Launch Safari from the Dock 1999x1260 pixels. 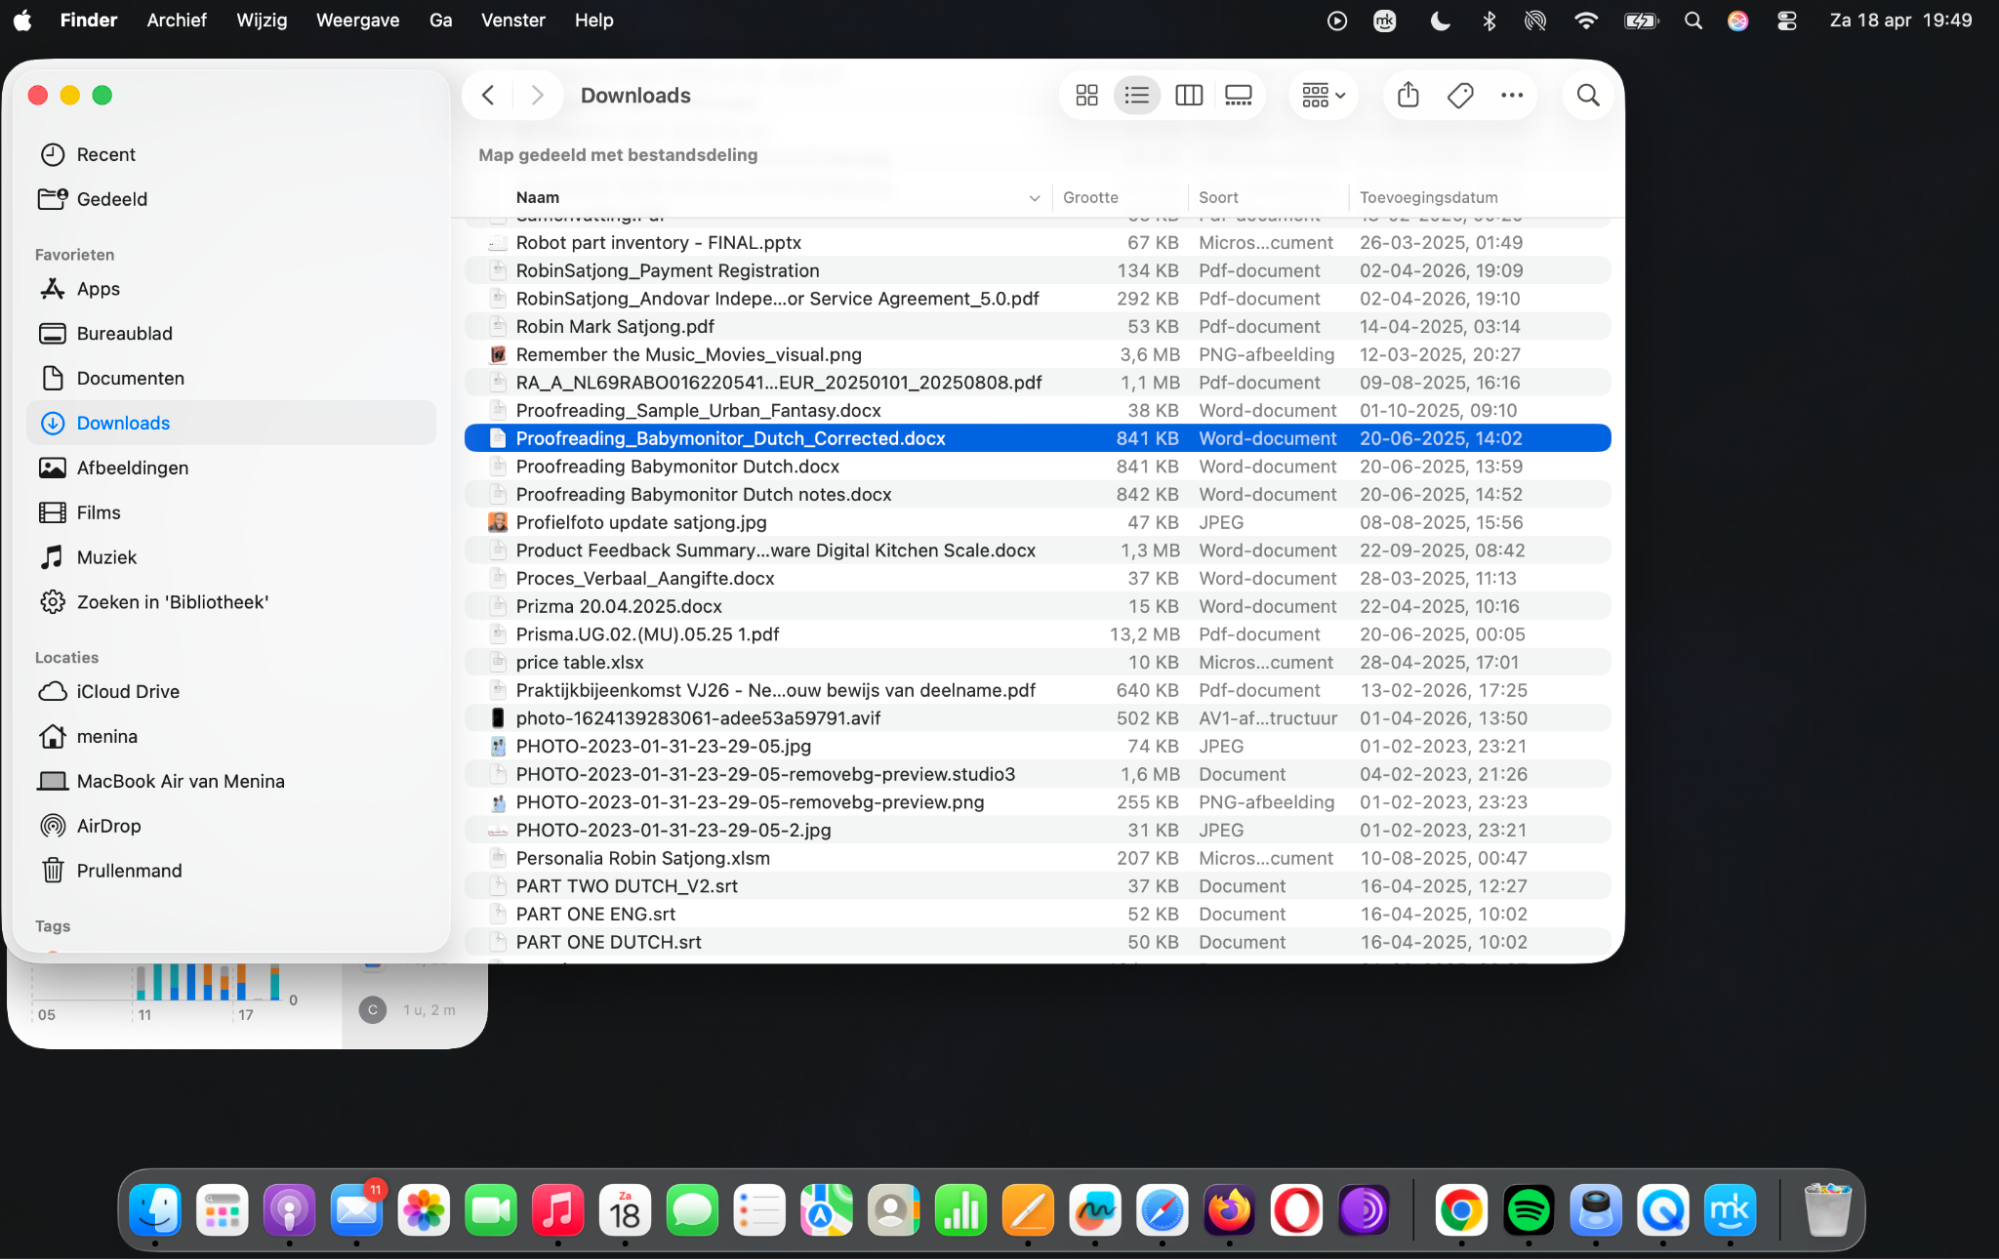[x=1163, y=1210]
